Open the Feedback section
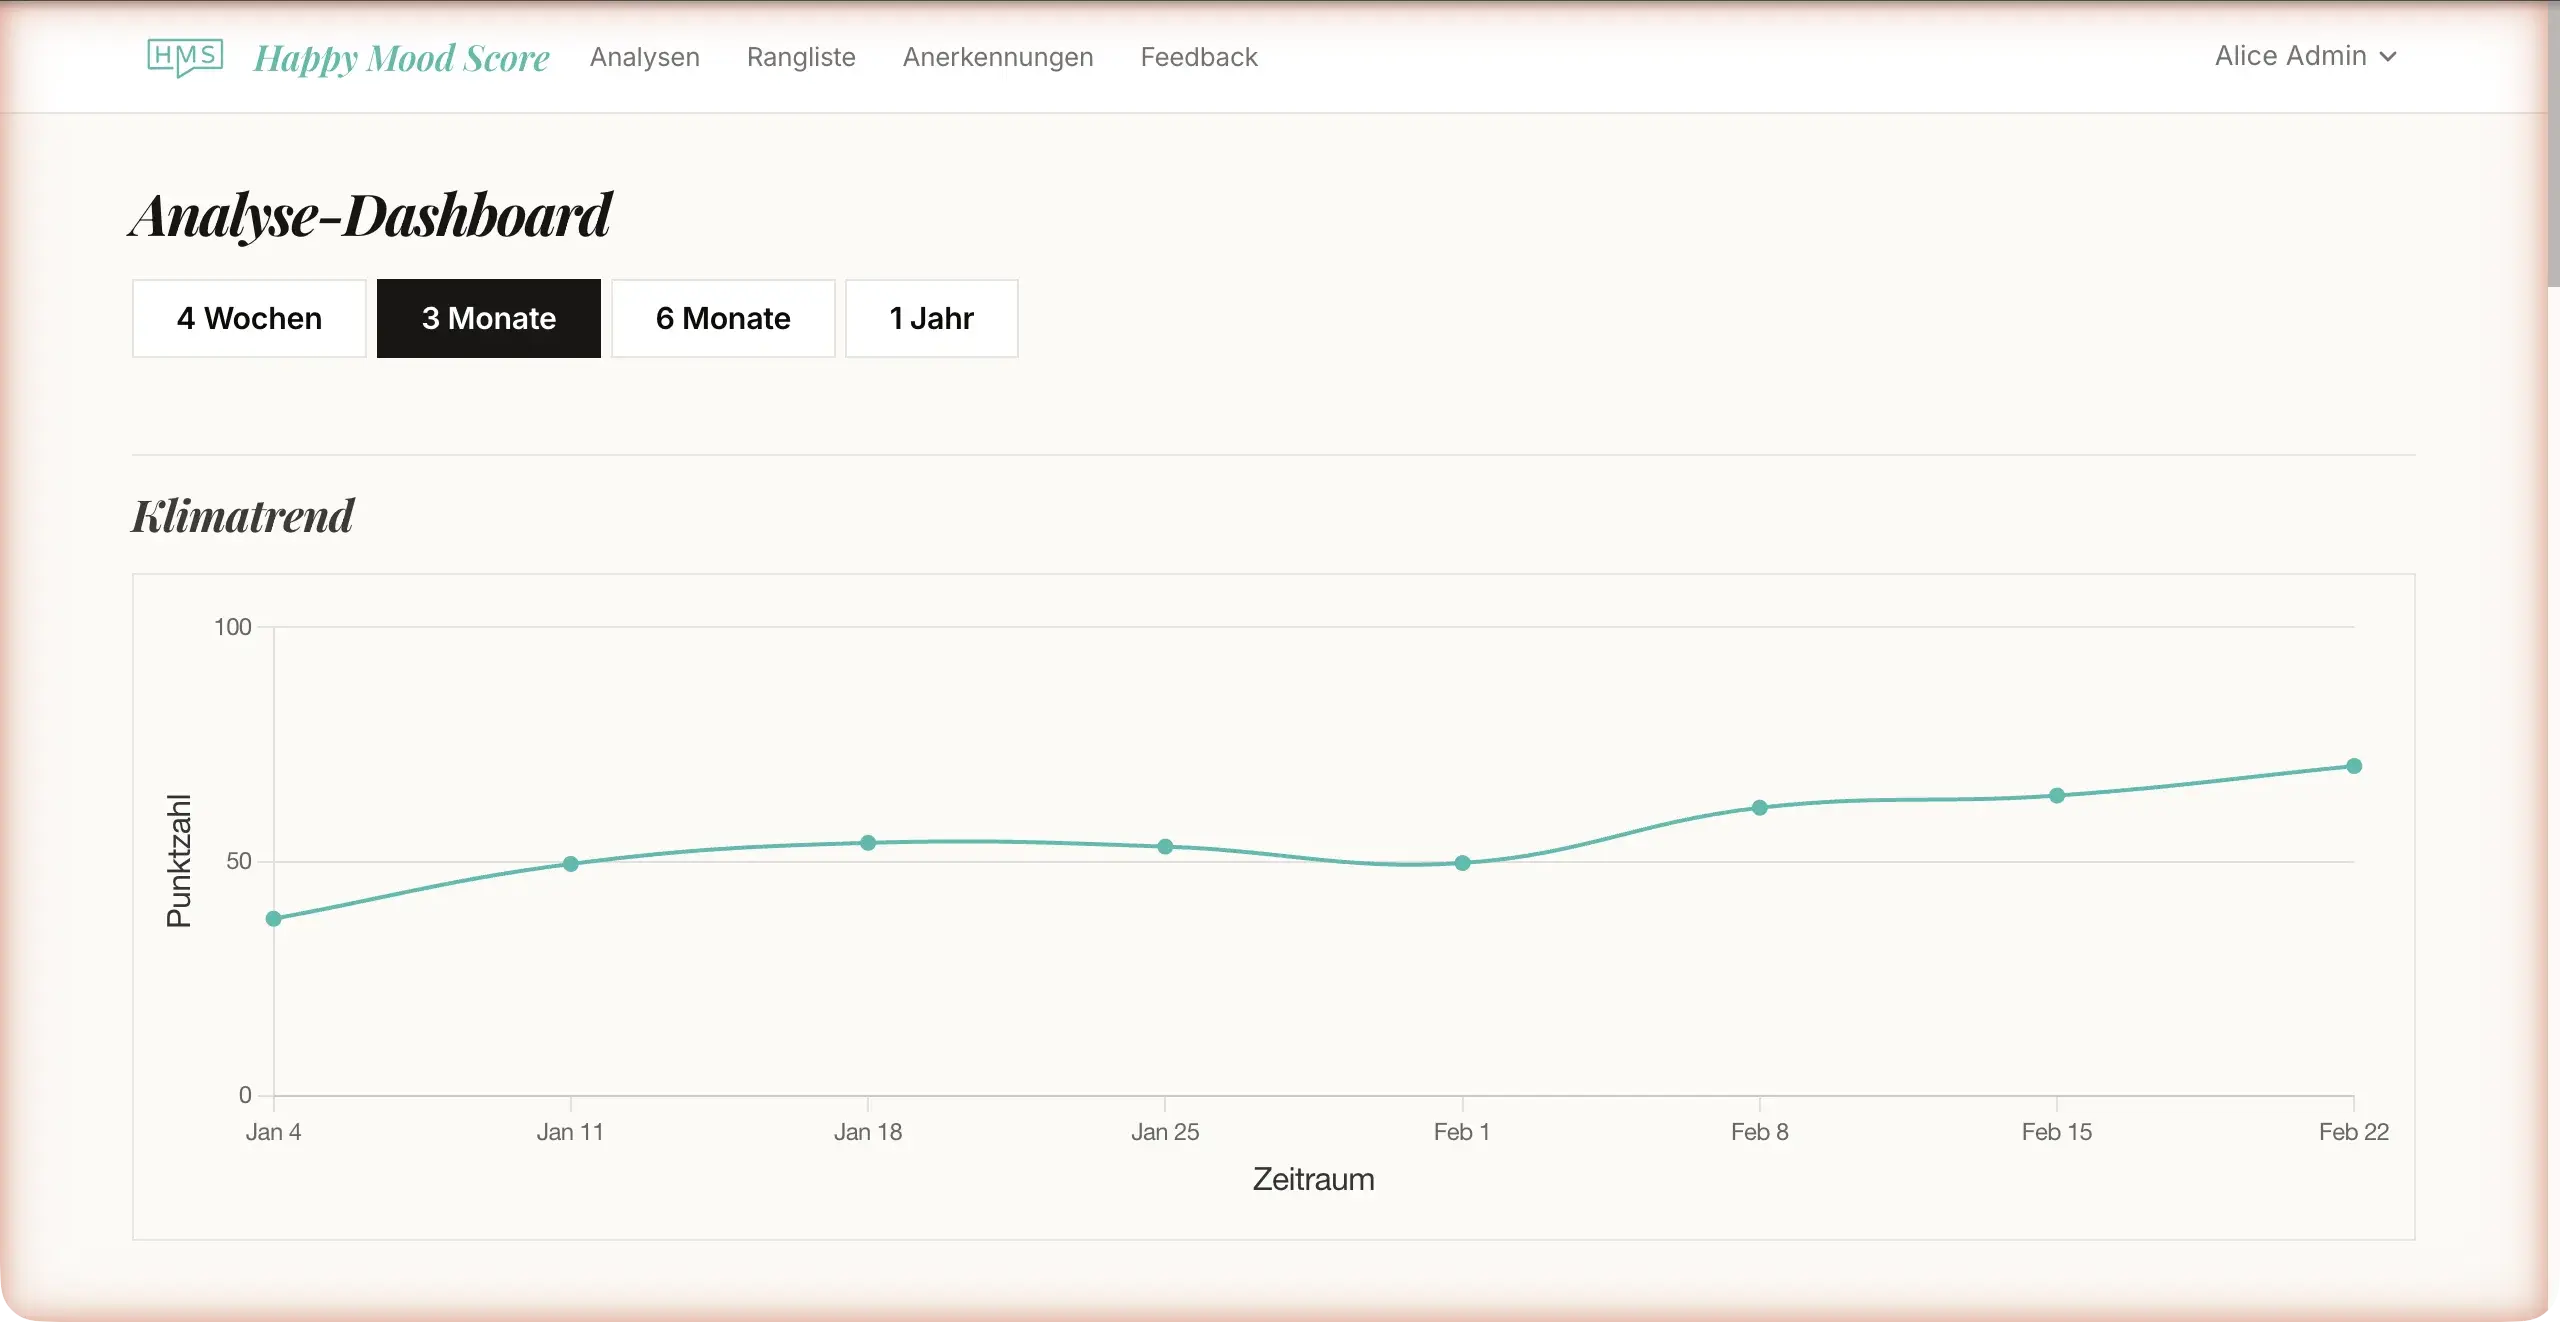This screenshot has width=2560, height=1322. click(1197, 57)
